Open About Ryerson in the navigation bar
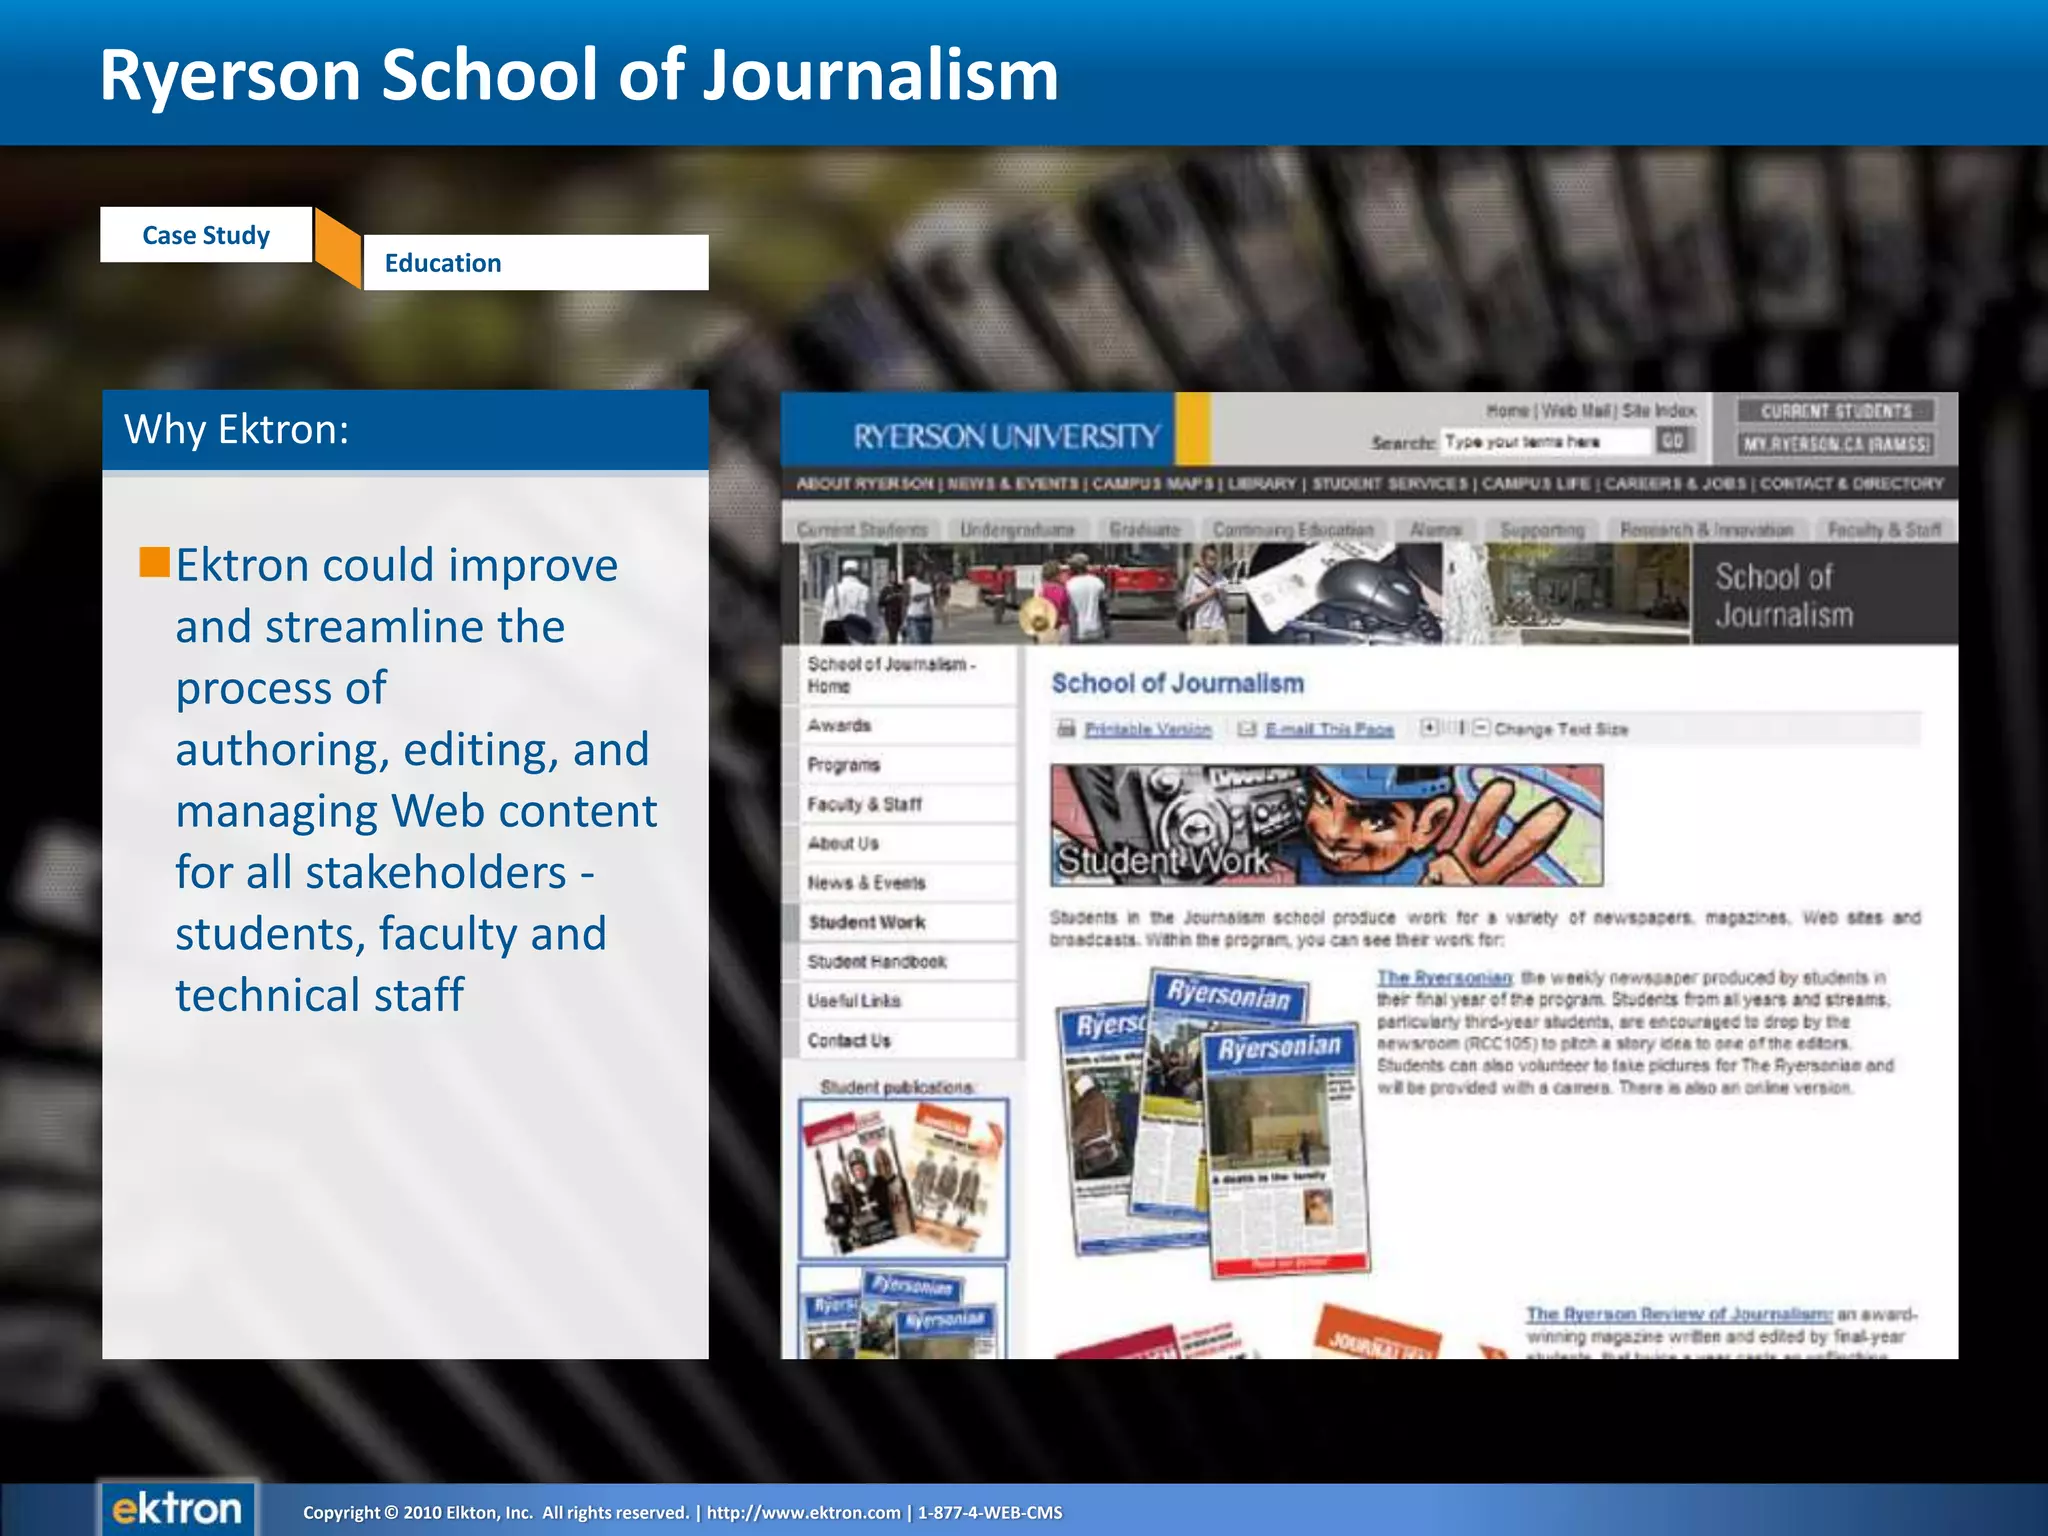This screenshot has width=2048, height=1536. coord(865,484)
